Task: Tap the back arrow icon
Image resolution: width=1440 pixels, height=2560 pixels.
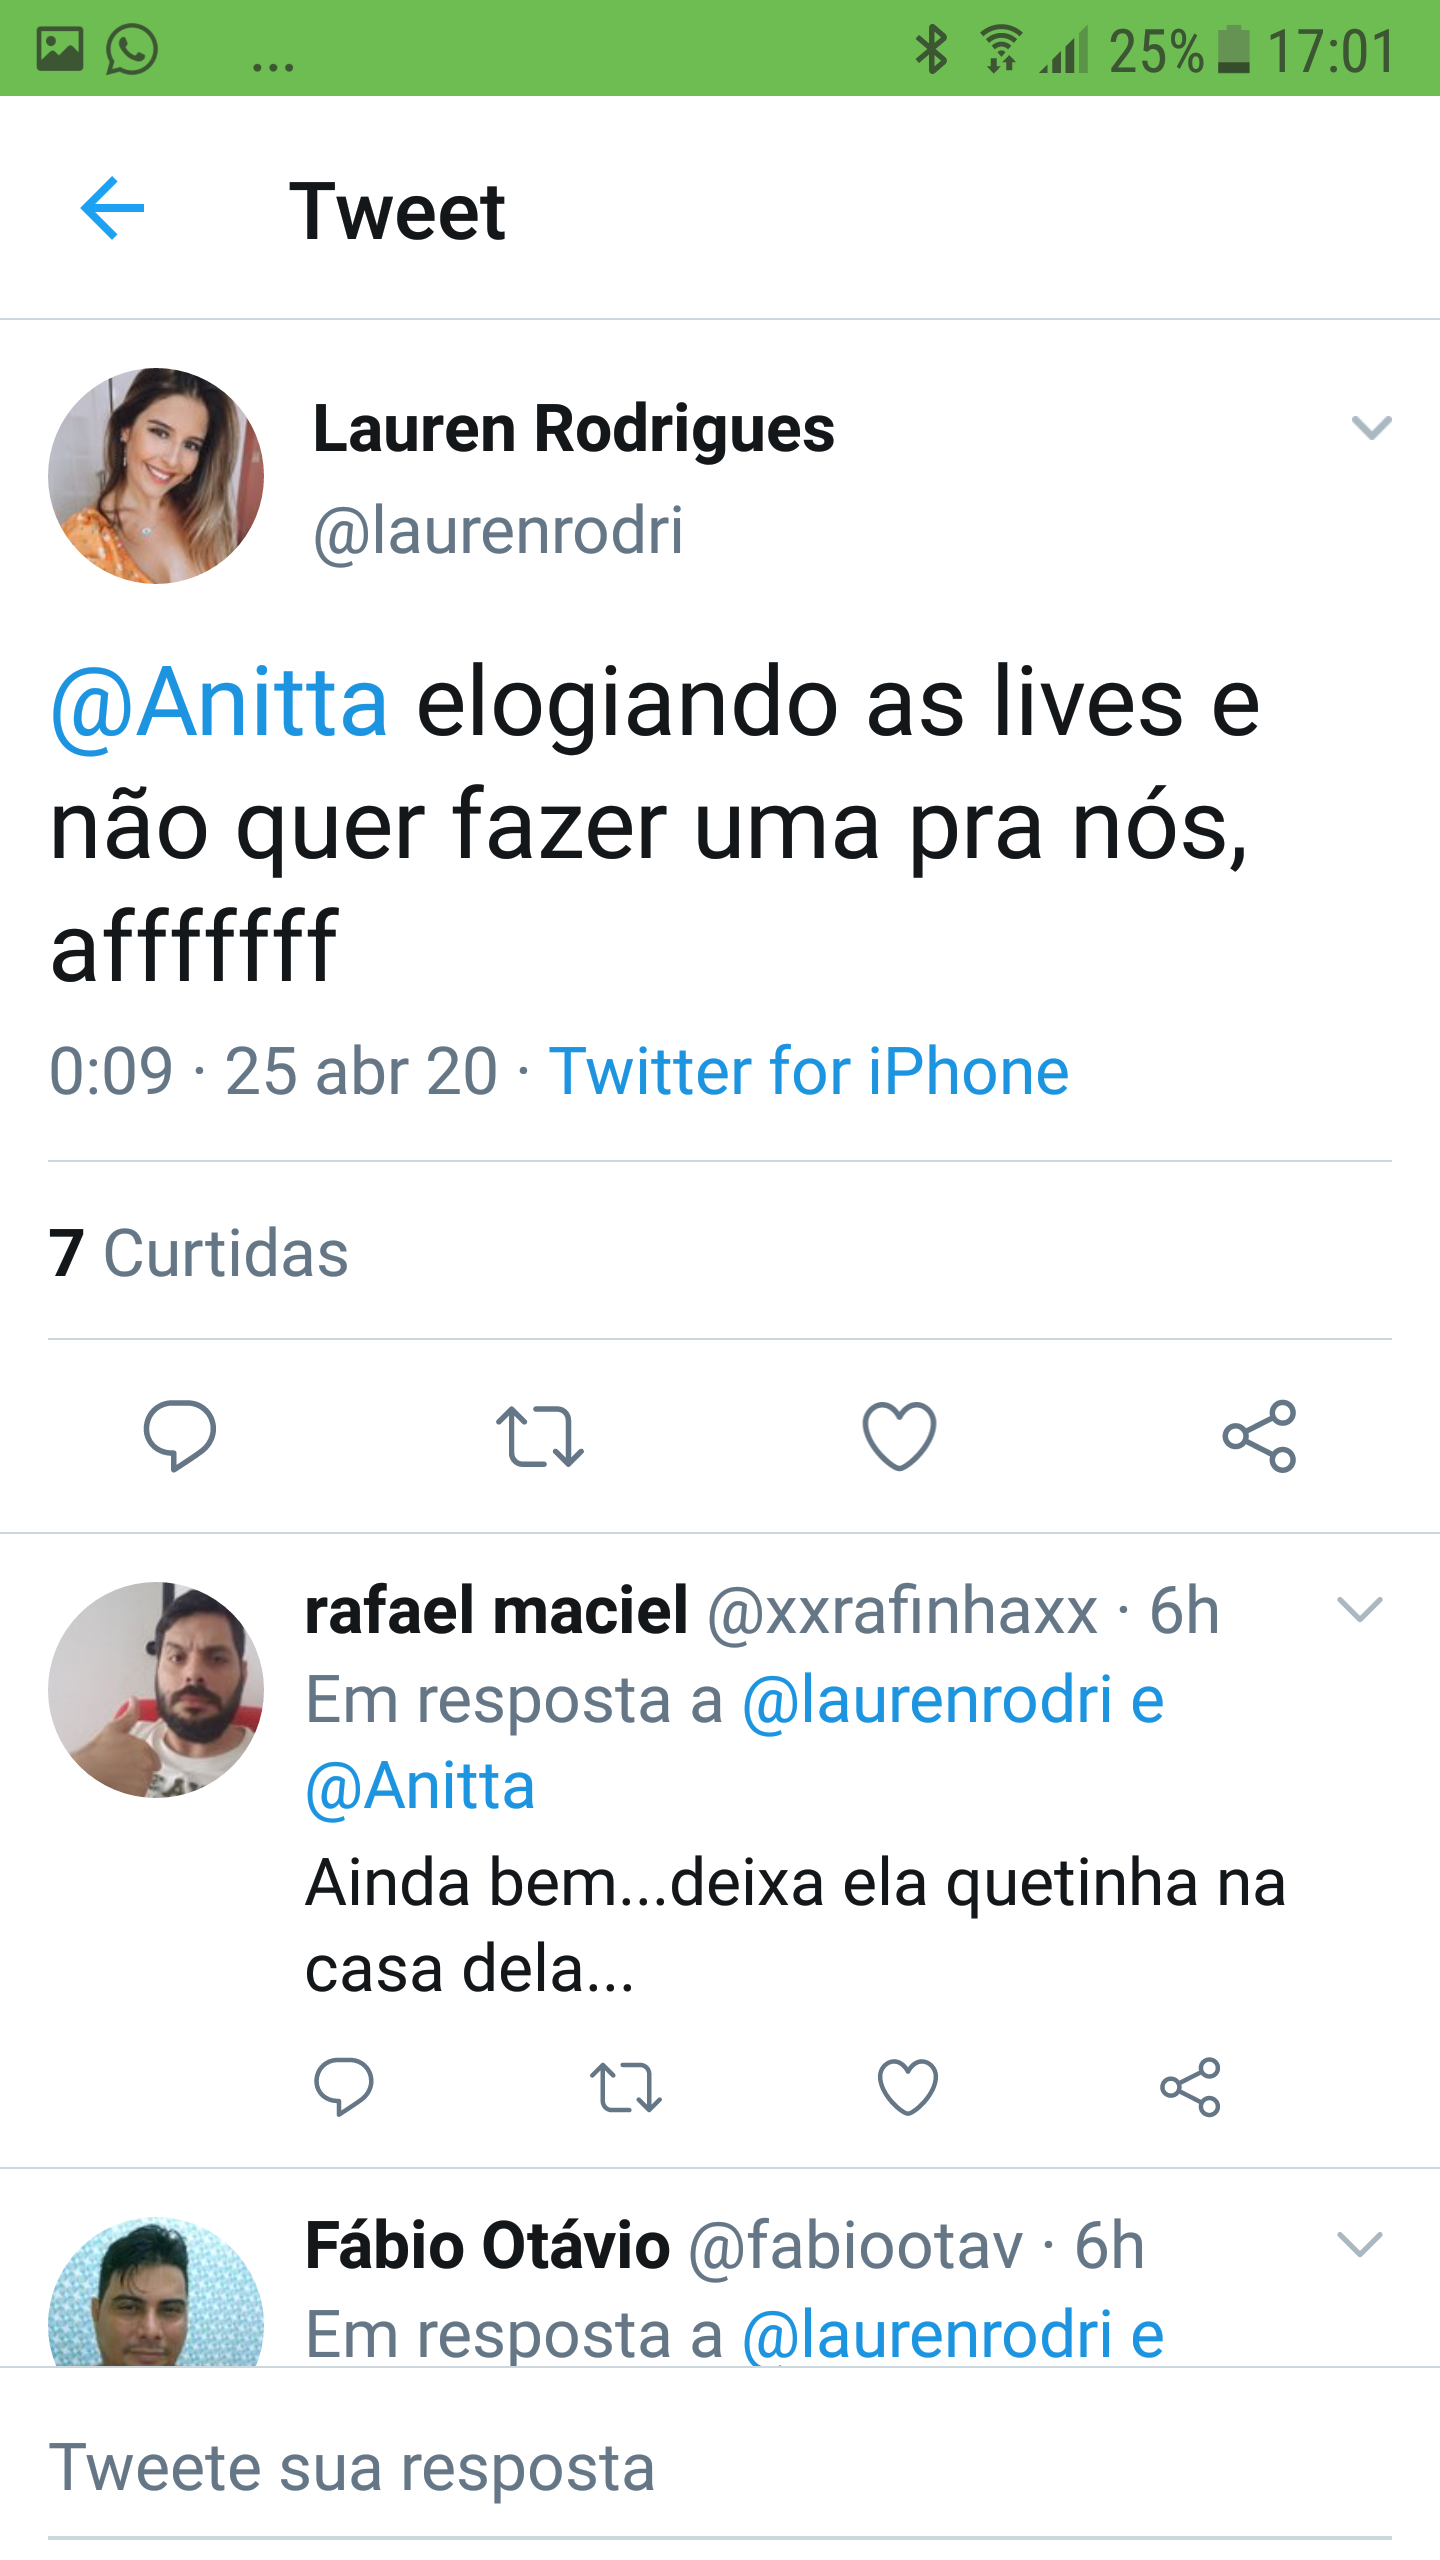Action: coord(112,208)
